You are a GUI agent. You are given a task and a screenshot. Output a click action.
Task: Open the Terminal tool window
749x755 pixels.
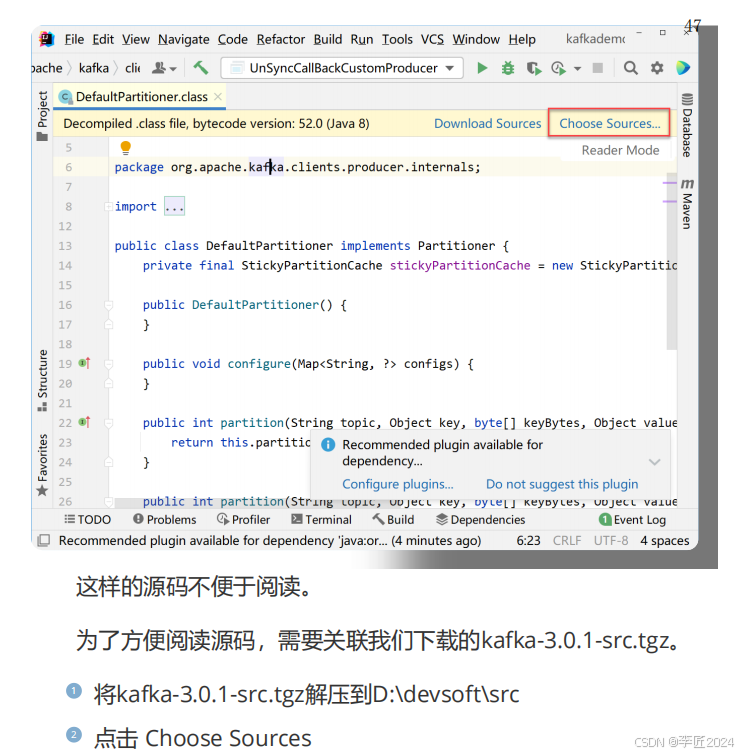[321, 520]
